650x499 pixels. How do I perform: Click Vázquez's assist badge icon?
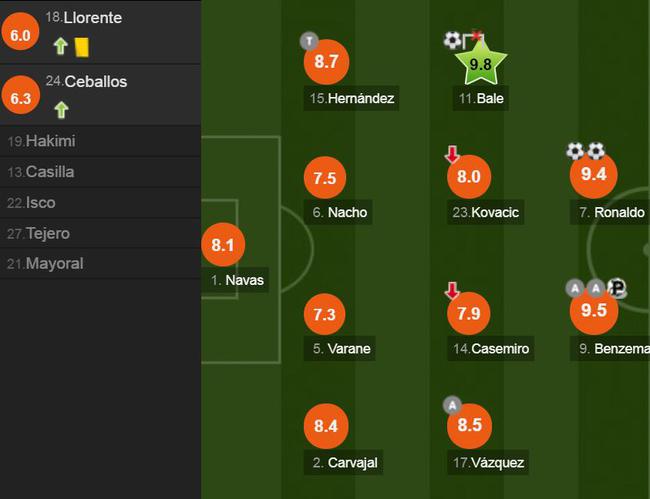click(x=452, y=405)
